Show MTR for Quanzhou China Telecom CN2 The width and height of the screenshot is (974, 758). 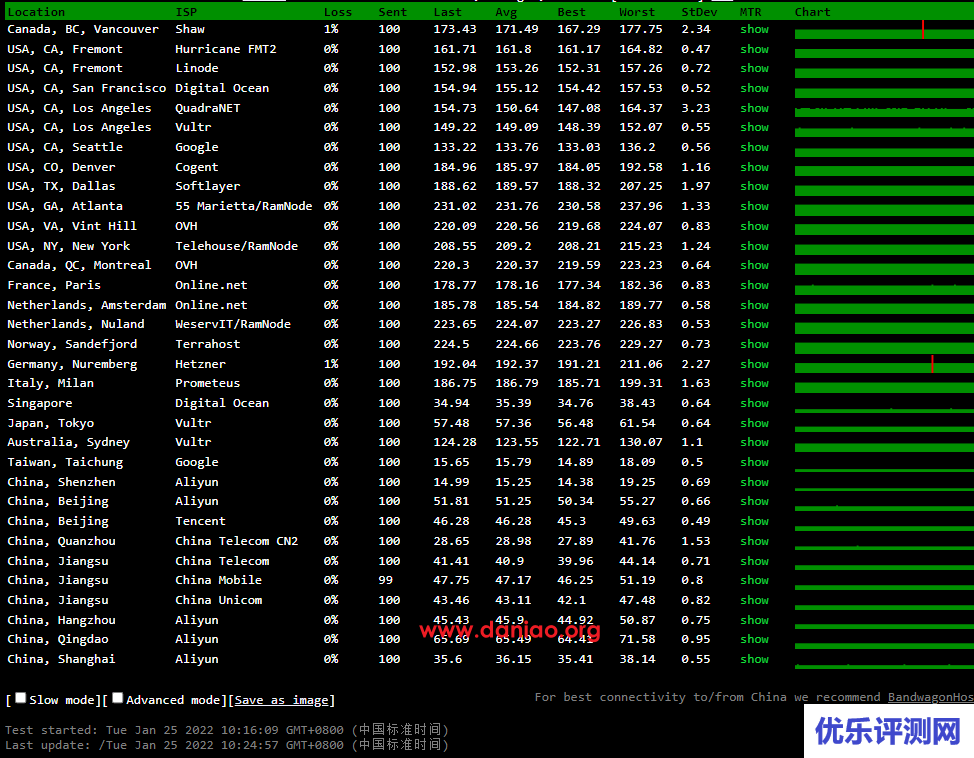click(x=754, y=541)
